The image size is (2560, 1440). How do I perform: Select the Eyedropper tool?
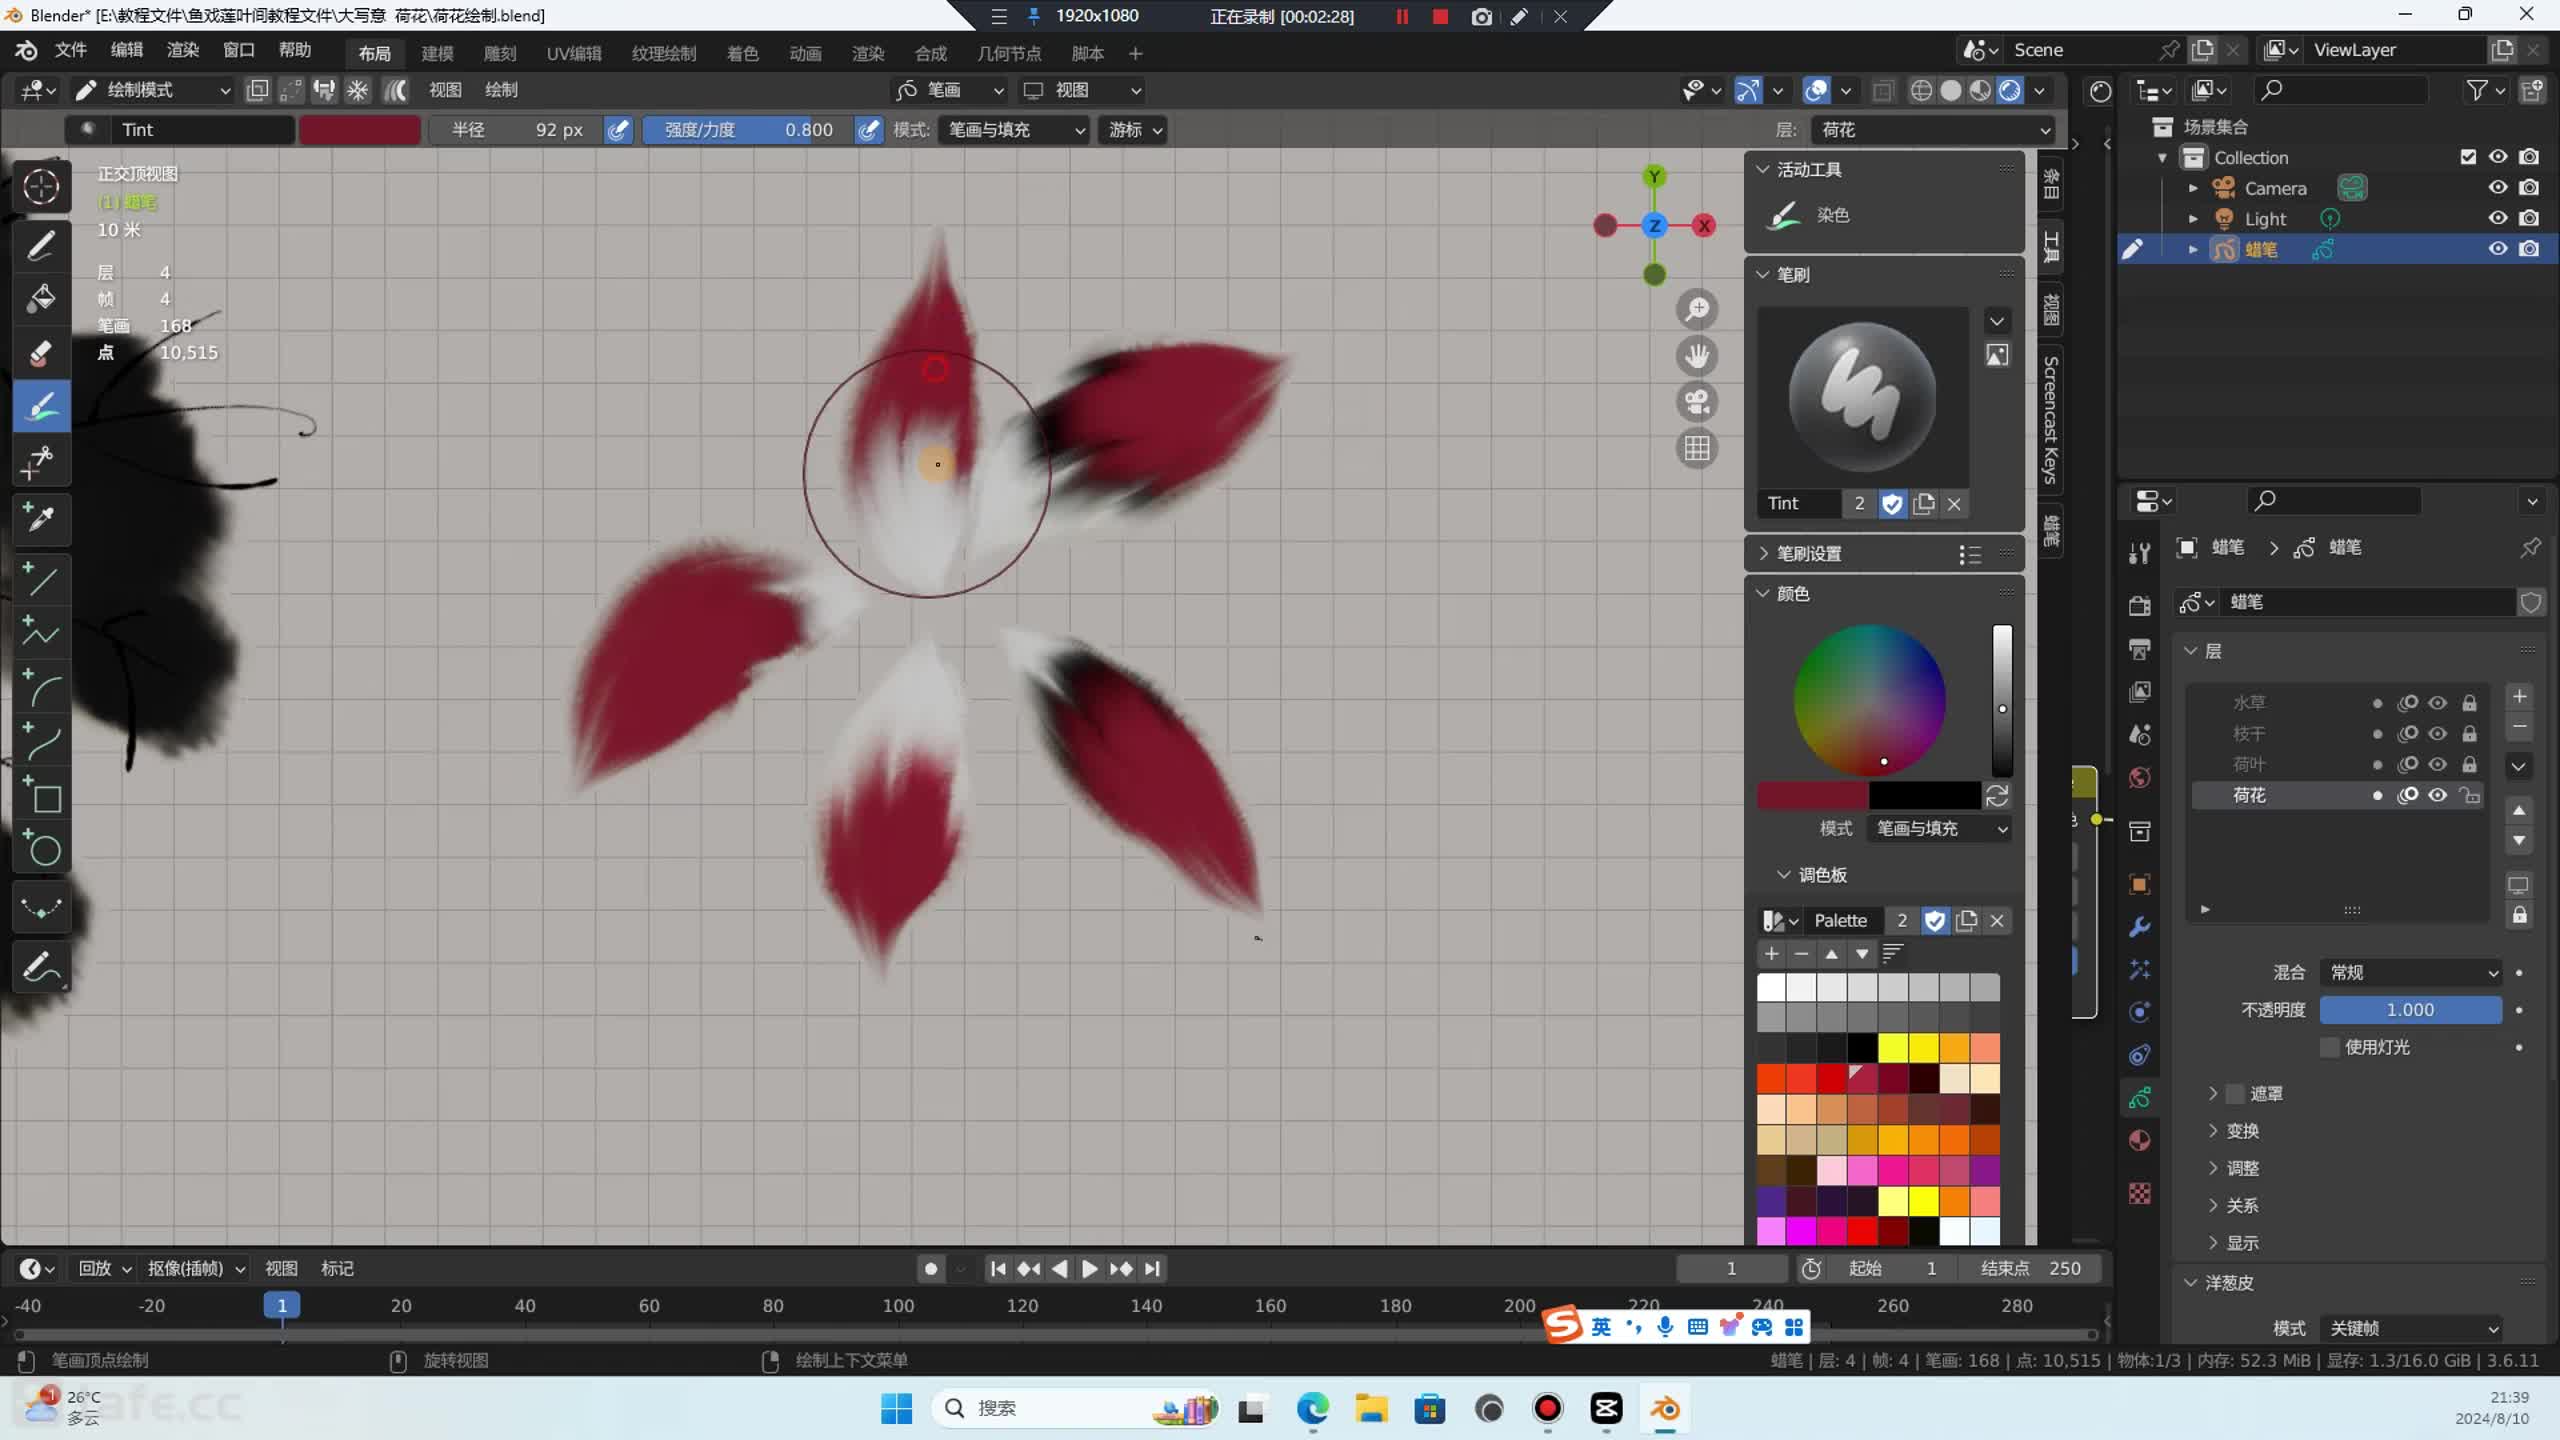[41, 518]
